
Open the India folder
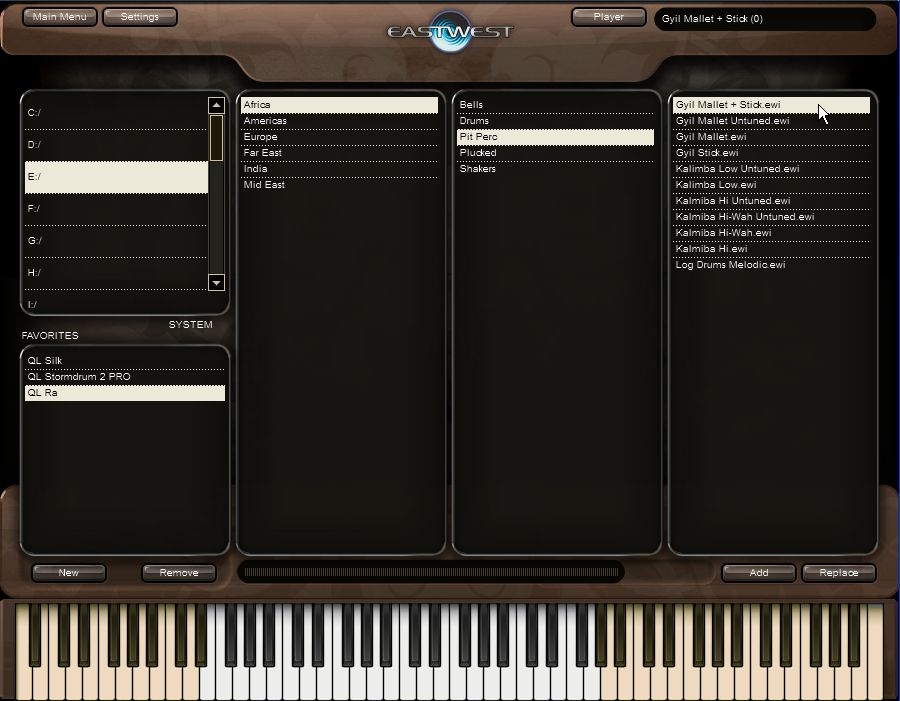click(339, 169)
